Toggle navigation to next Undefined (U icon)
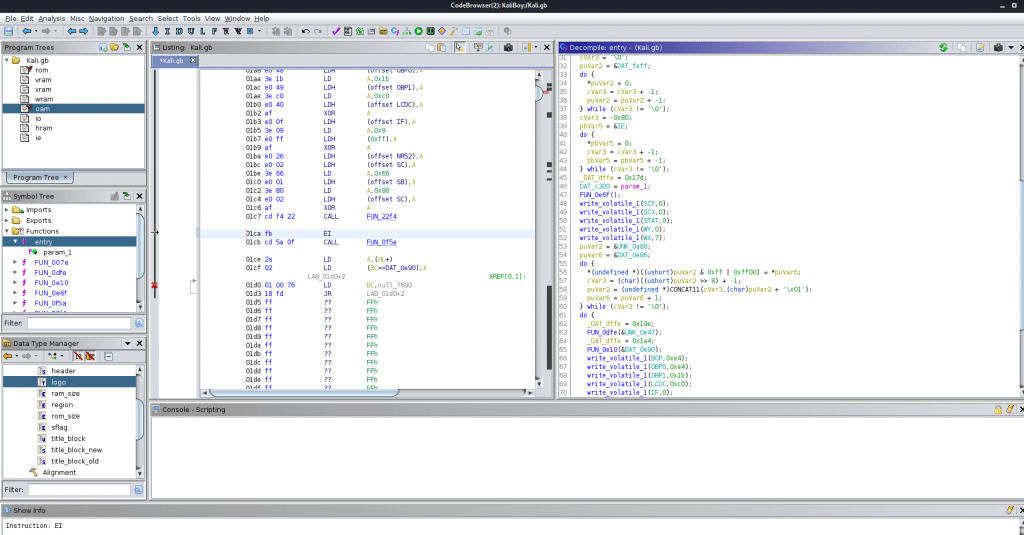 coord(191,31)
